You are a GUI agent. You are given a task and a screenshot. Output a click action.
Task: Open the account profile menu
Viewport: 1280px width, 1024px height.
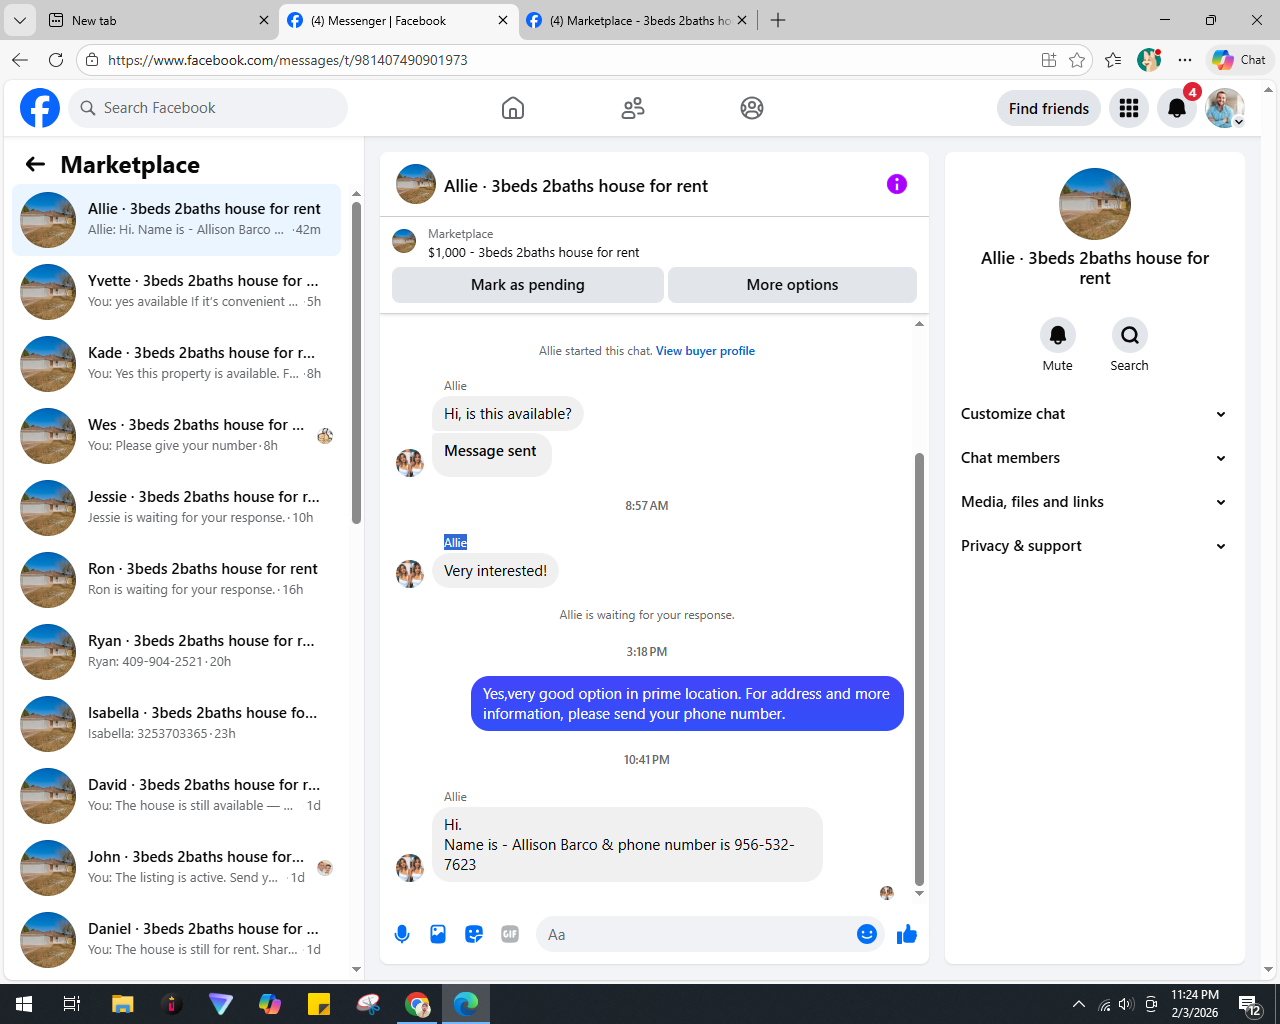1225,108
